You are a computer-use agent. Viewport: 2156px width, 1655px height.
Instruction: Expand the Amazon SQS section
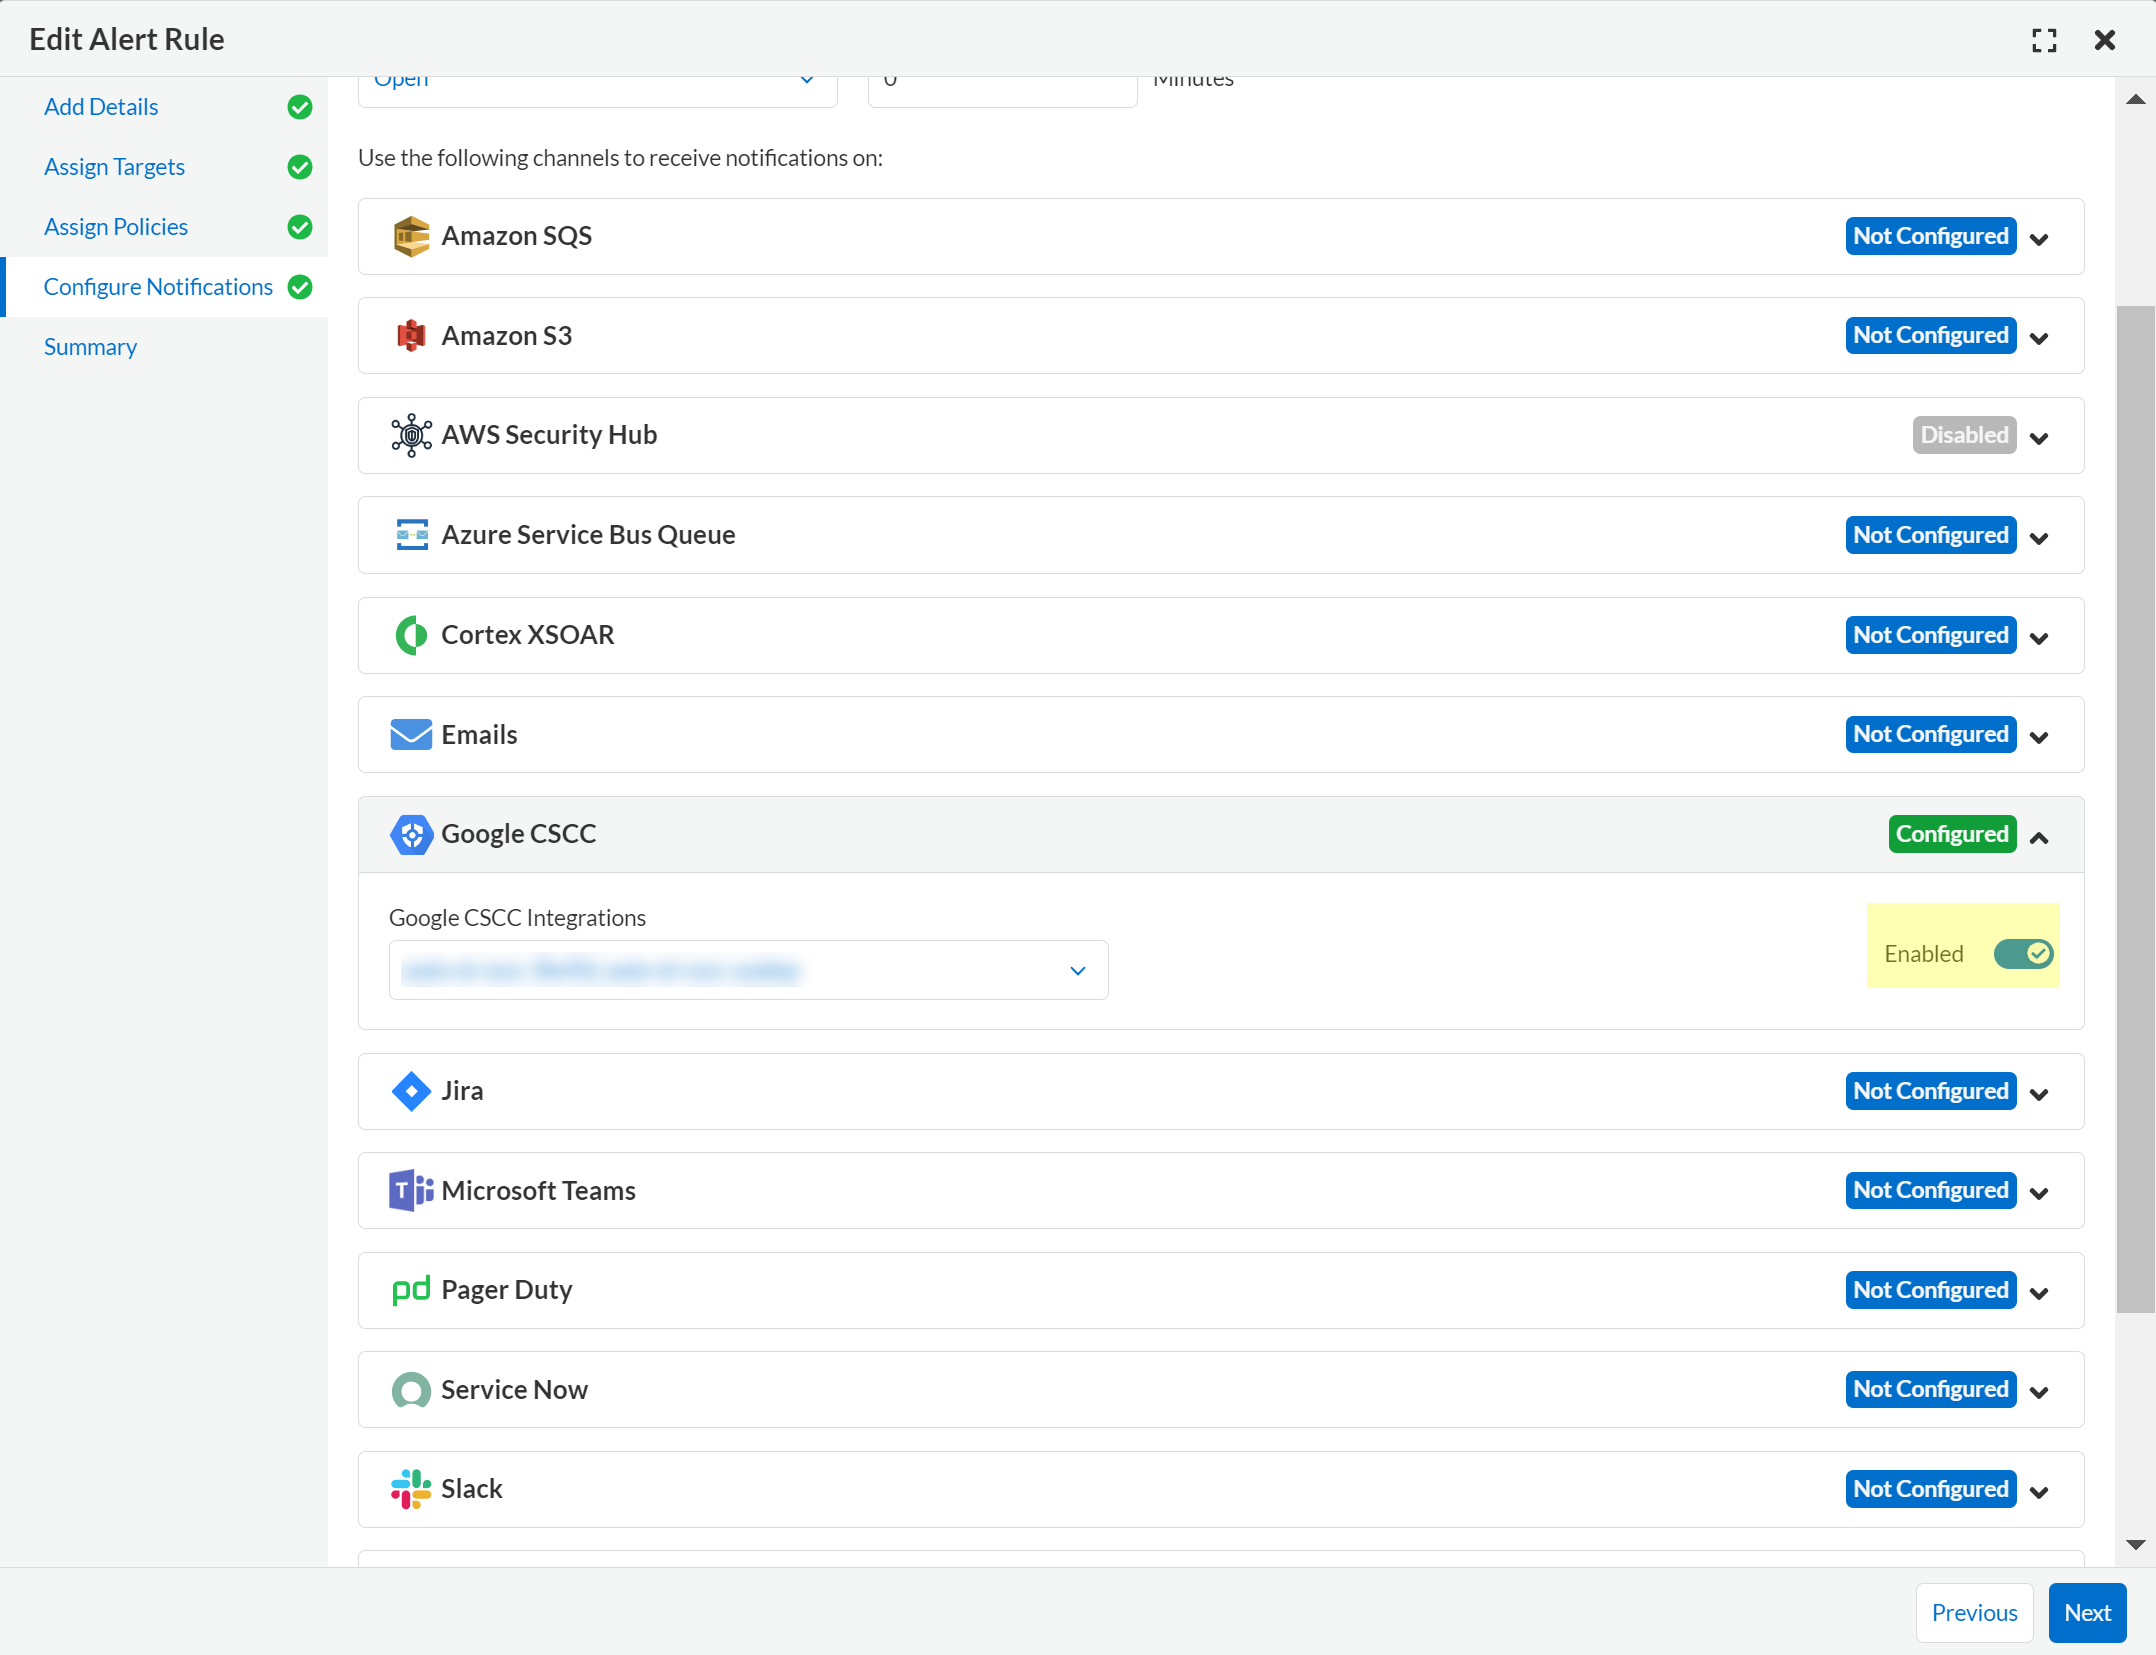click(x=2040, y=239)
